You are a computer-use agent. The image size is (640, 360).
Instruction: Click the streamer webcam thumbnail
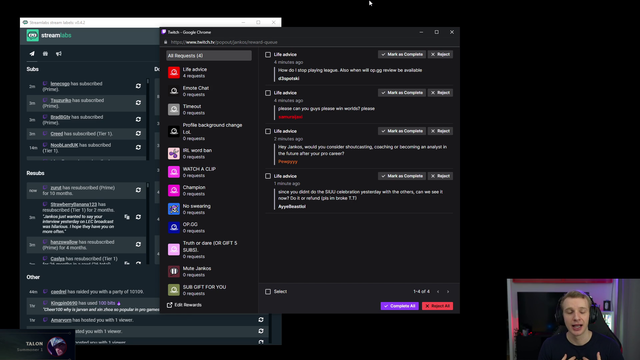pos(573,319)
